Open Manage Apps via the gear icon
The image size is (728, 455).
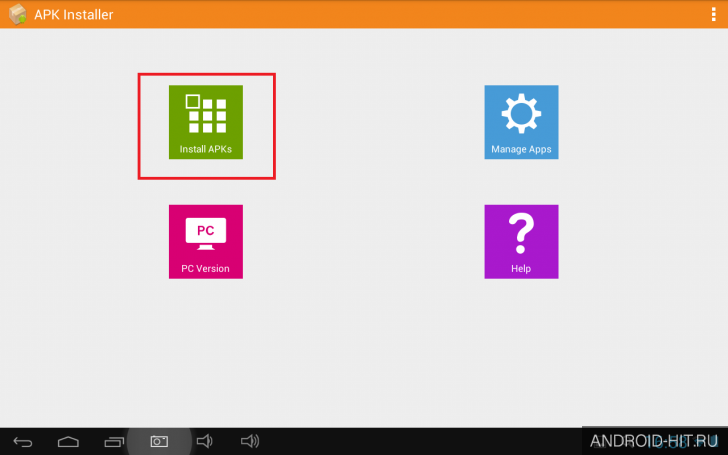[x=521, y=113]
